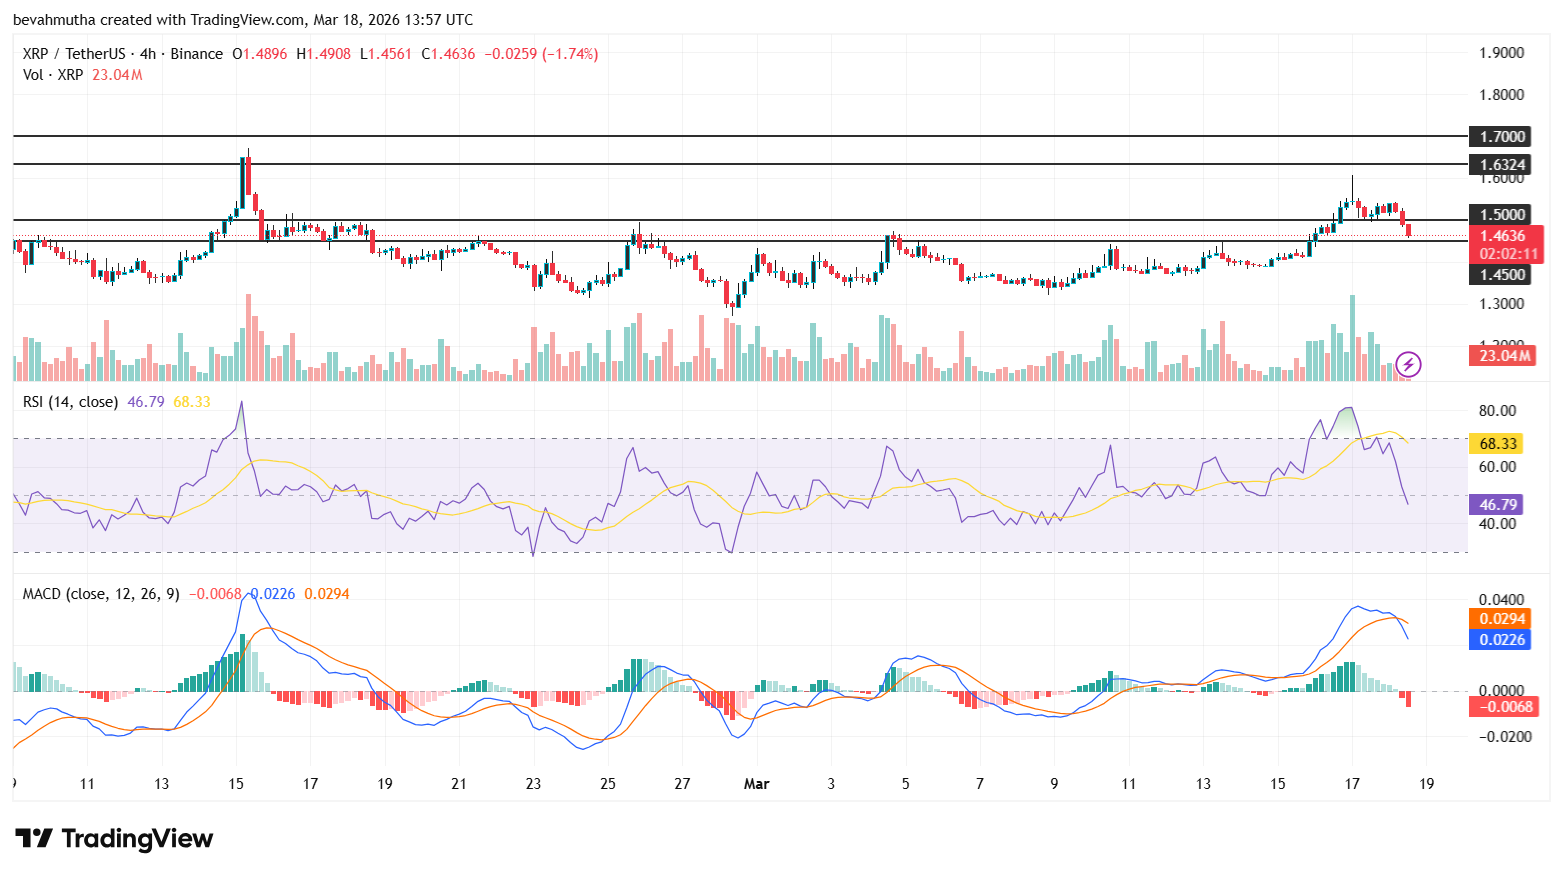This screenshot has width=1563, height=876.
Task: Click the bevahmutha attribution text link
Action: click(x=55, y=19)
